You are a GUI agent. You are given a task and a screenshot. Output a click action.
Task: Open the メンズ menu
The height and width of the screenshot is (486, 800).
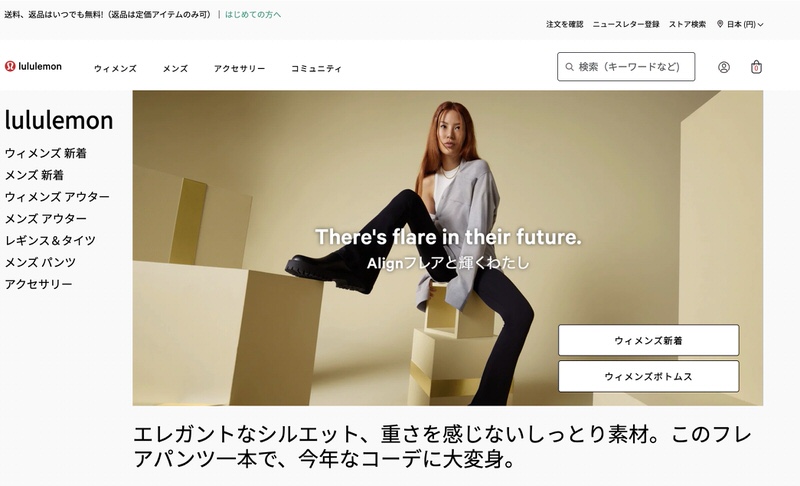(x=176, y=68)
